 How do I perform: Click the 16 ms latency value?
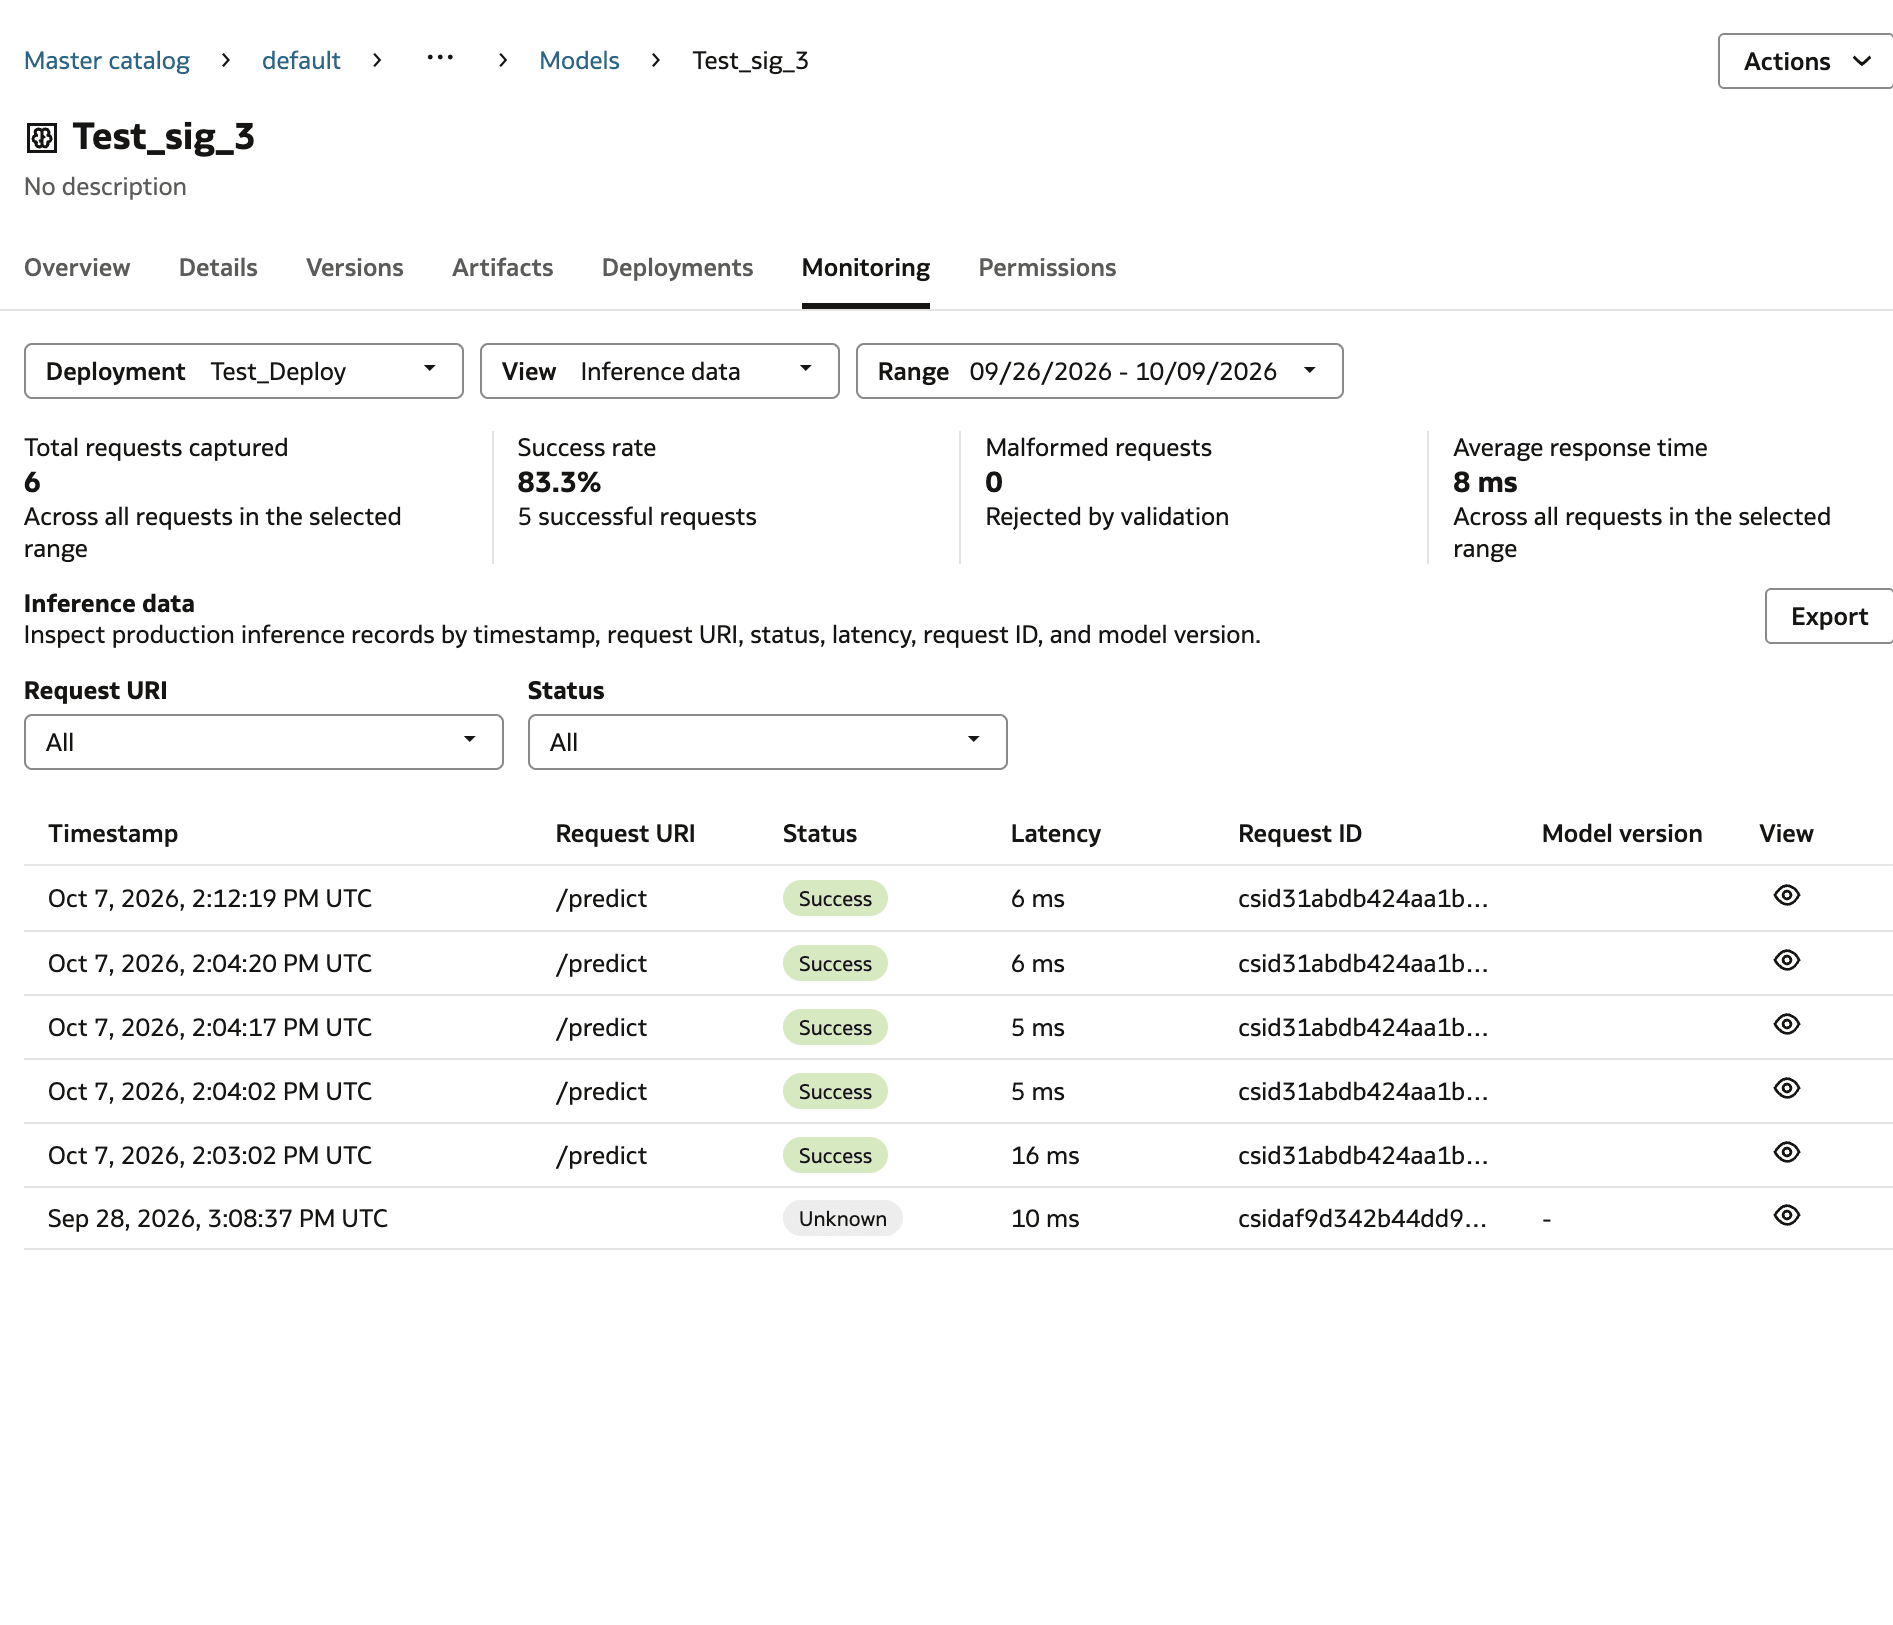tap(1045, 1156)
